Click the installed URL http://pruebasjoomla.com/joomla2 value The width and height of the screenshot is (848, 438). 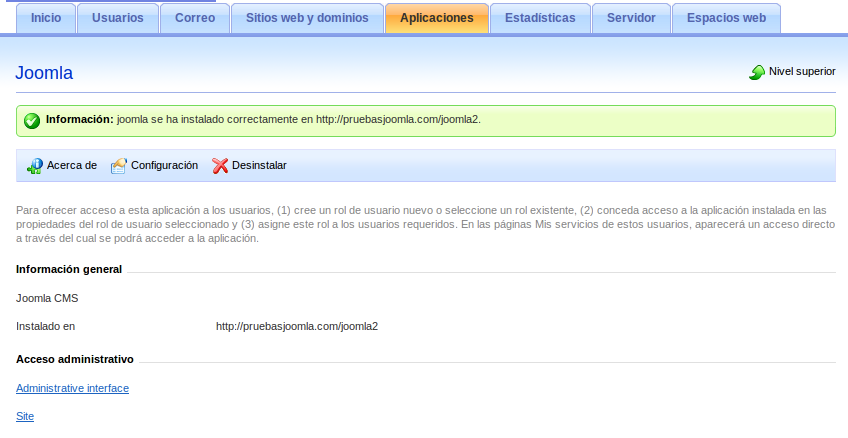click(297, 327)
